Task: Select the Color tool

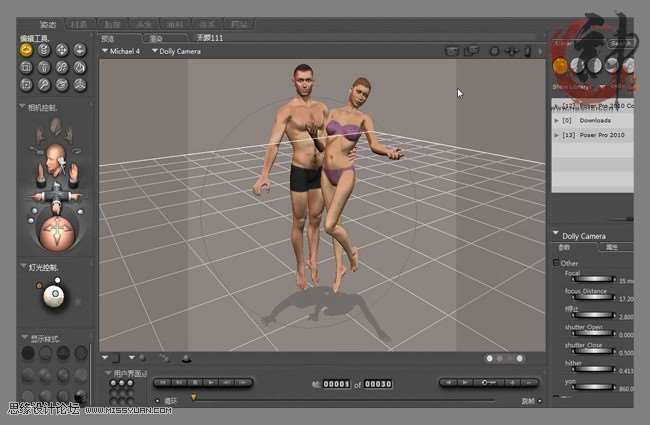Action: pyautogui.click(x=80, y=67)
